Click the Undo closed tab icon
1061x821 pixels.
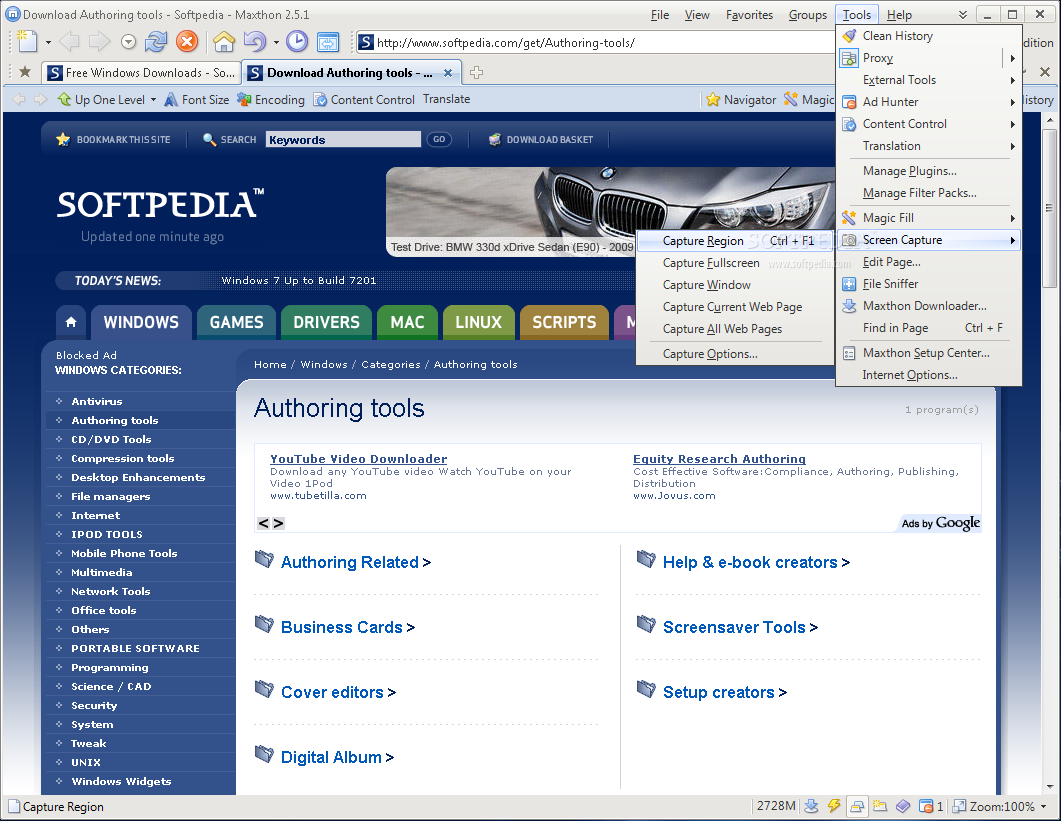click(x=255, y=42)
